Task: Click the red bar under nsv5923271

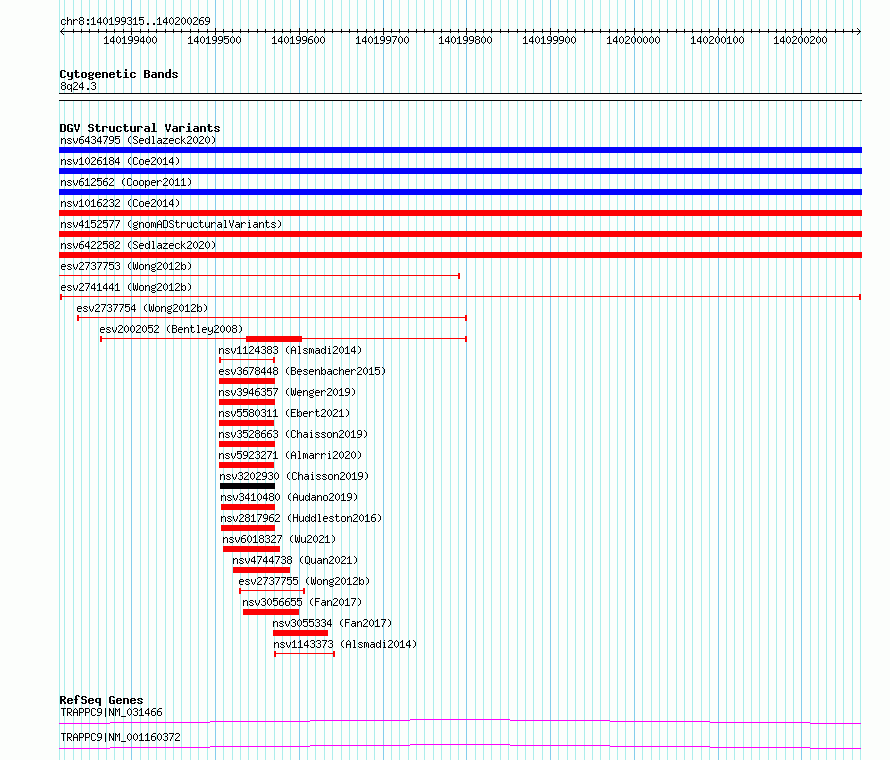Action: [246, 465]
